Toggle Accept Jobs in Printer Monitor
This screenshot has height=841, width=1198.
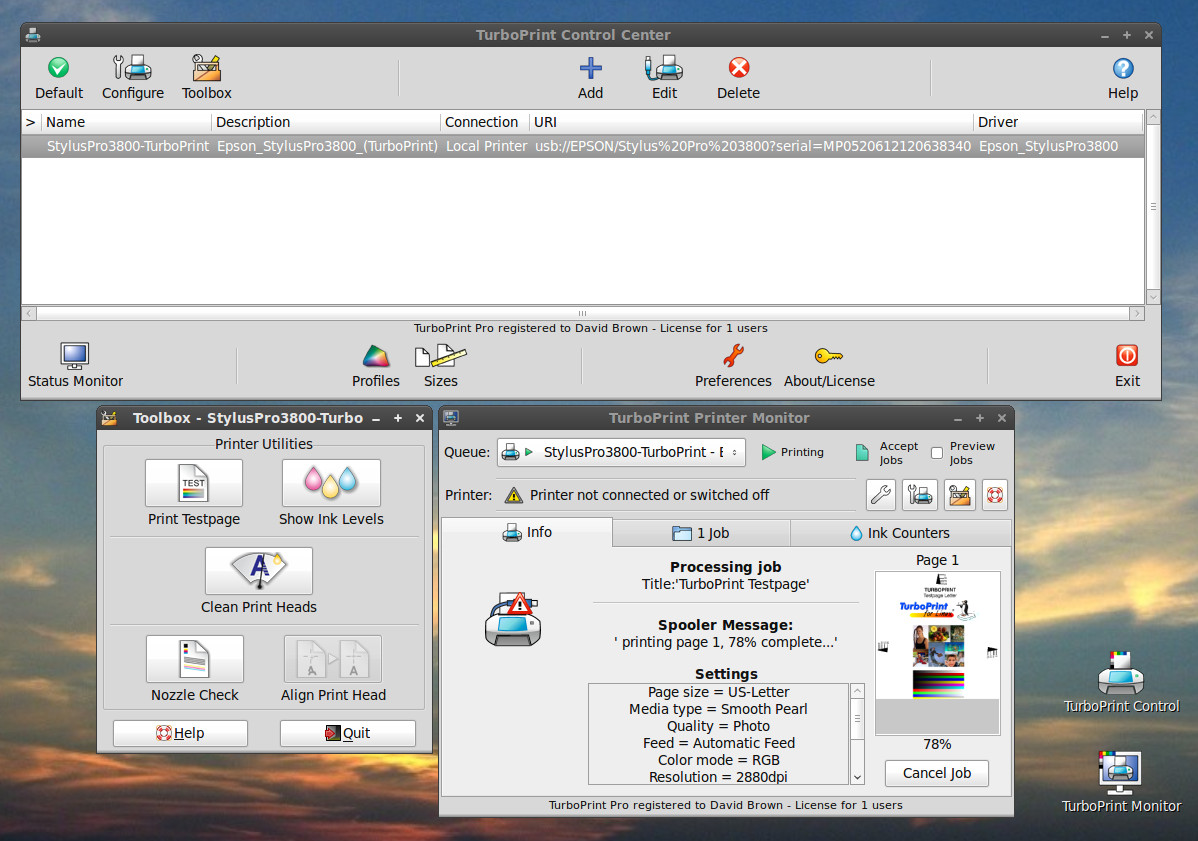(862, 453)
